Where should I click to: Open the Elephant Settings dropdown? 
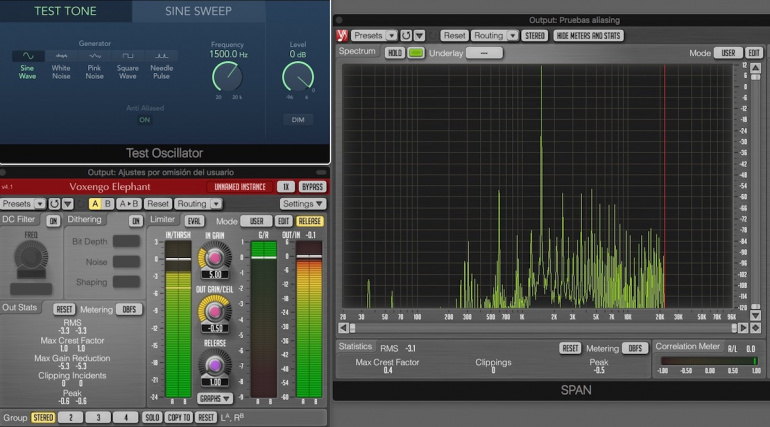303,204
